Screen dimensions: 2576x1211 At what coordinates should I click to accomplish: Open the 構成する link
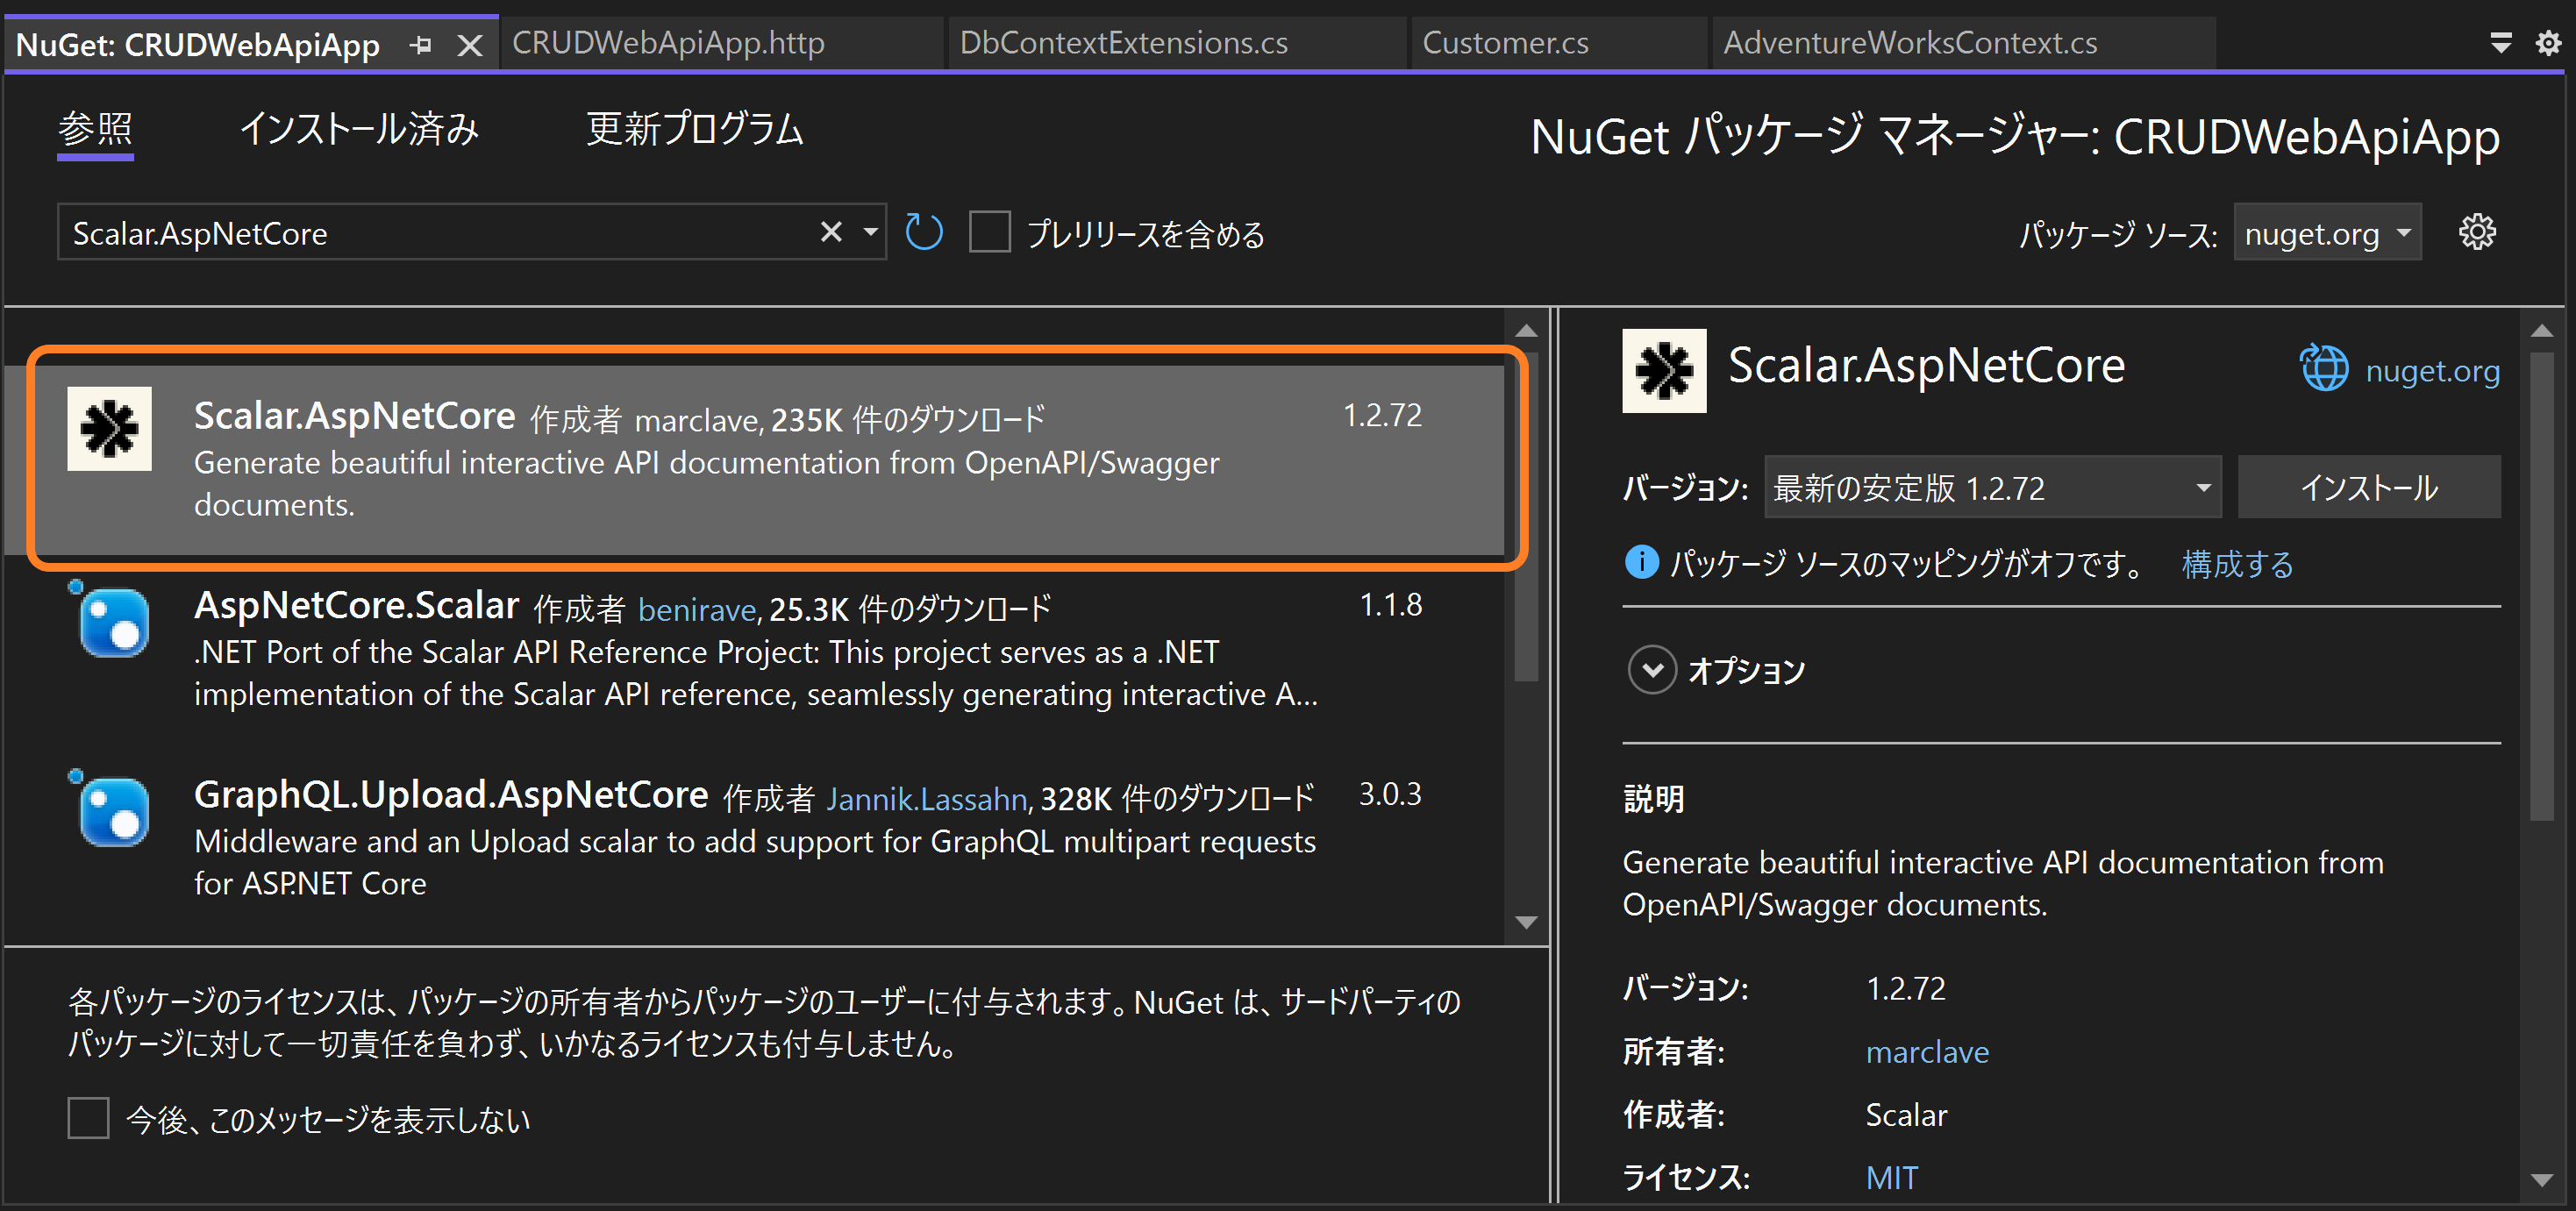point(2237,564)
